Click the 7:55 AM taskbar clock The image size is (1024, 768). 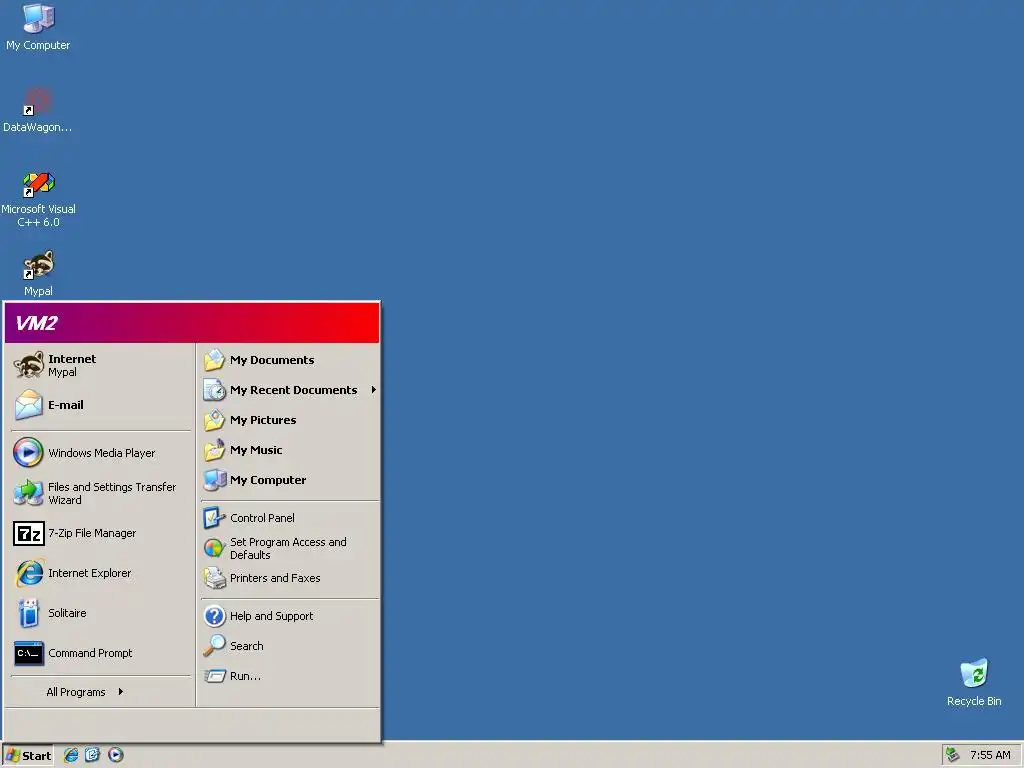(990, 755)
